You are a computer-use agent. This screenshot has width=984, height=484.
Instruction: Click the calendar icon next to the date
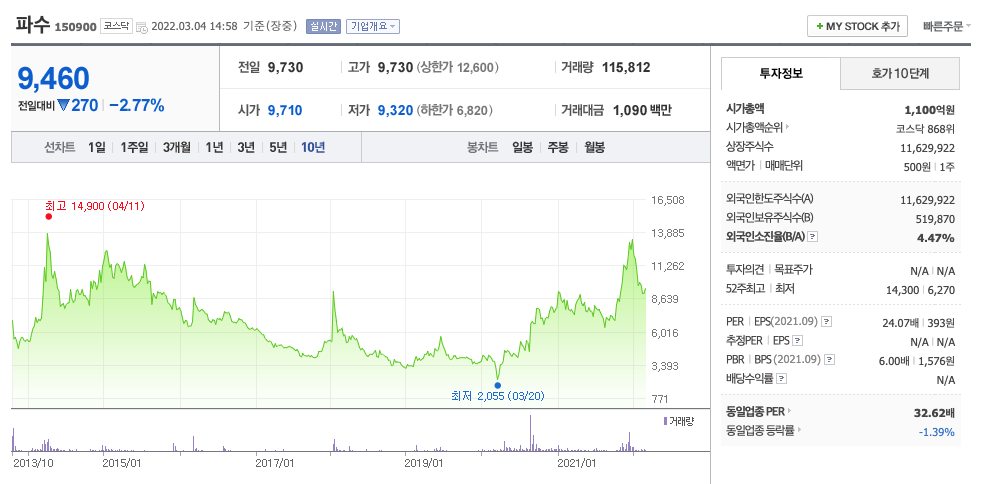click(142, 27)
